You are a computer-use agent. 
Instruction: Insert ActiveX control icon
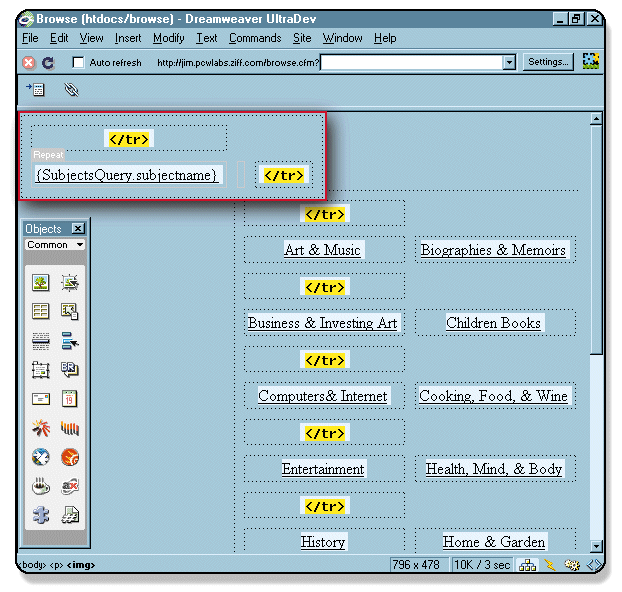click(x=70, y=486)
